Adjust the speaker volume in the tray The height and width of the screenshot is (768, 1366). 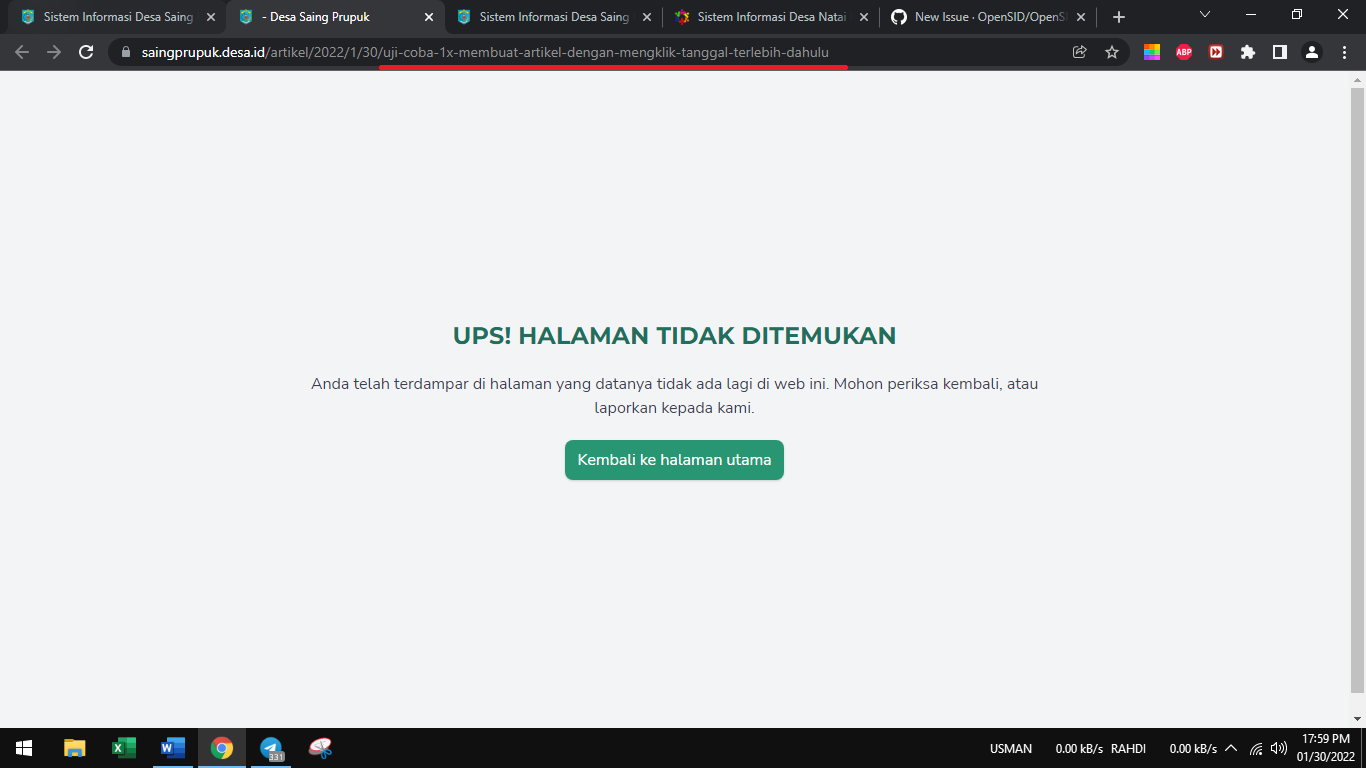pyautogui.click(x=1278, y=747)
